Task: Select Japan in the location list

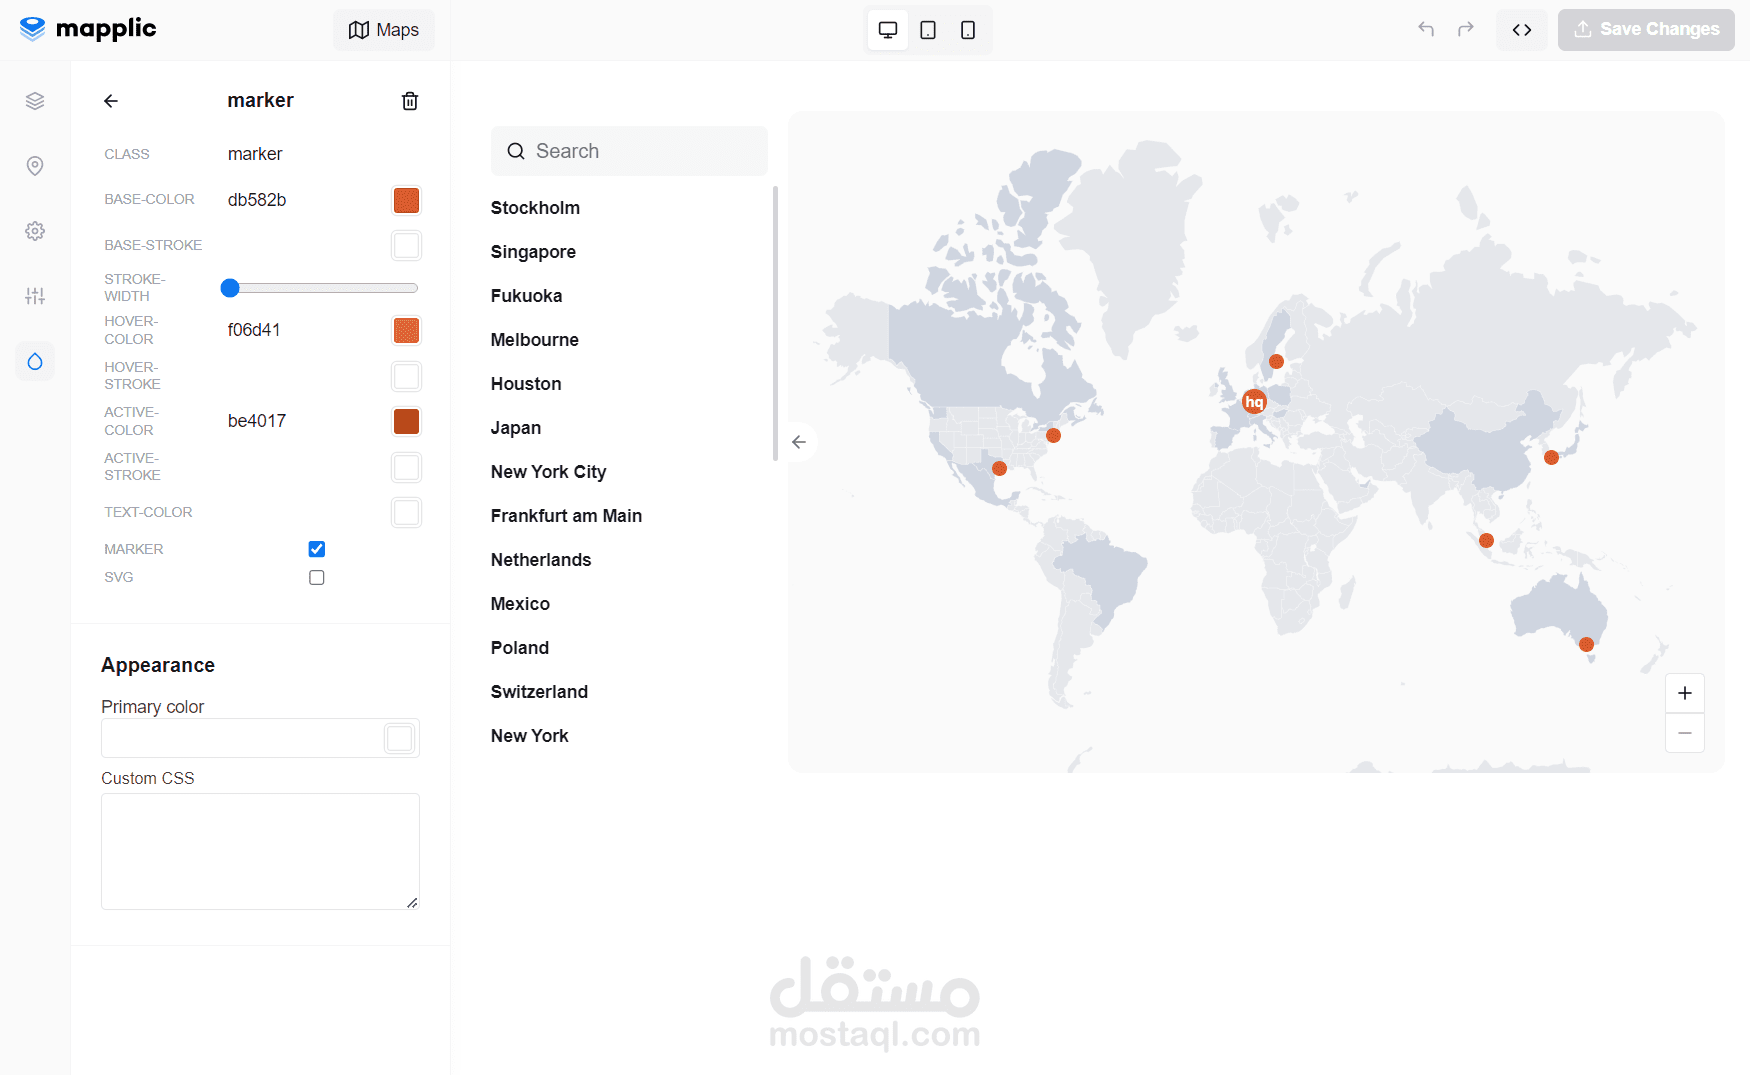Action: 516,428
